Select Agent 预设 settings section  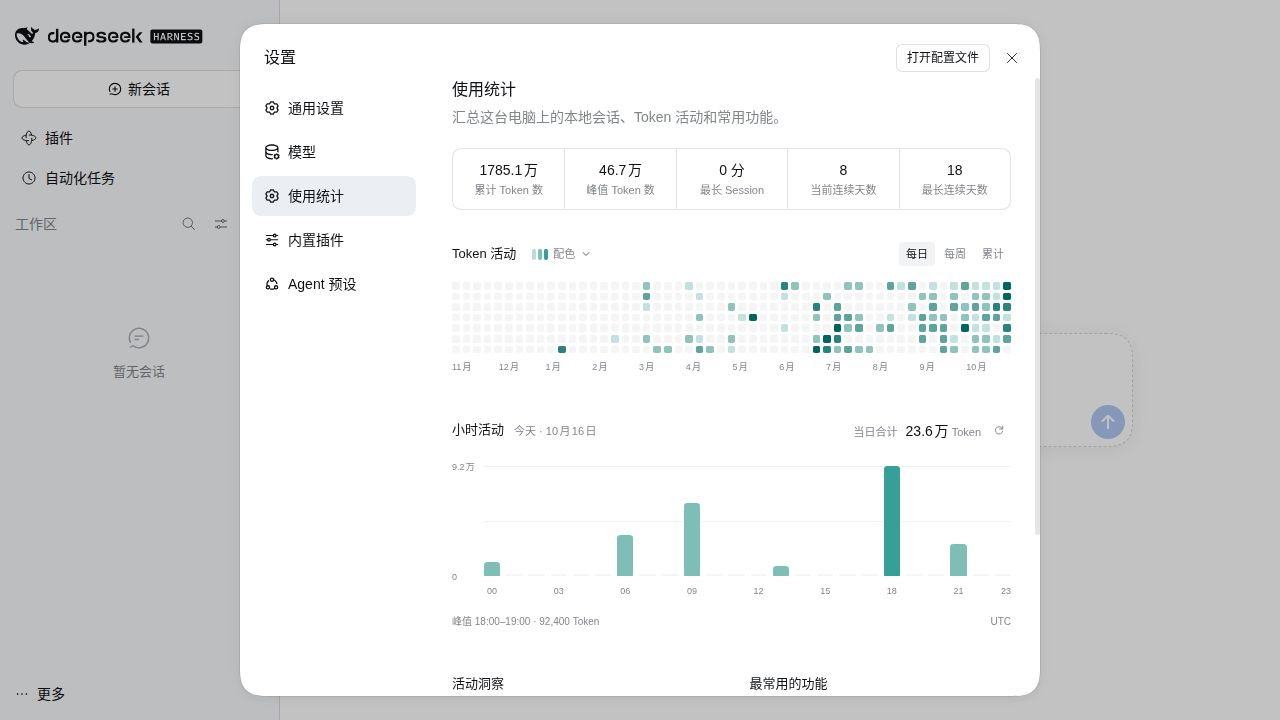click(x=334, y=284)
